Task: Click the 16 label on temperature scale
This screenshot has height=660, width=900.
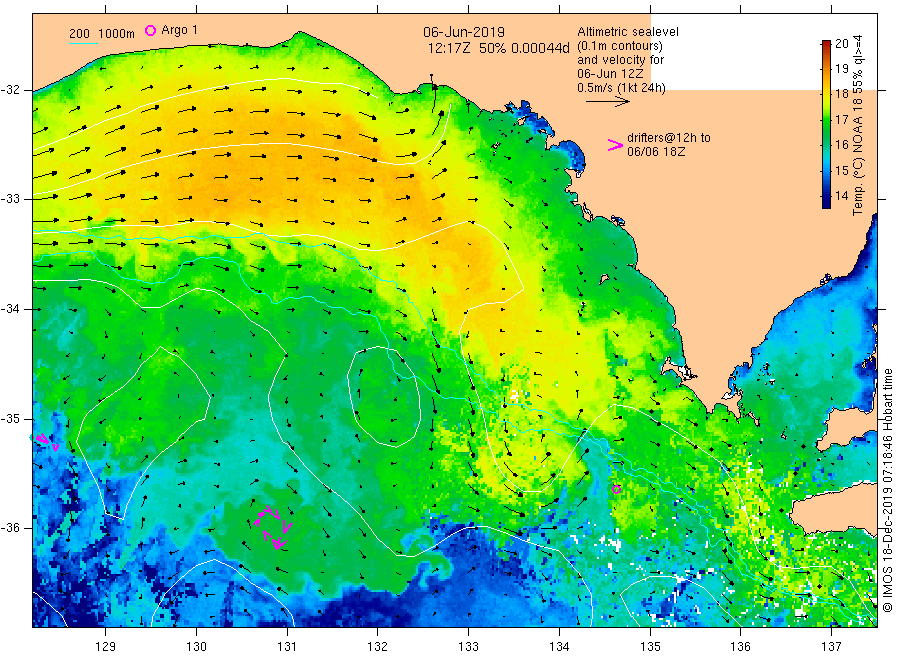Action: click(x=841, y=145)
